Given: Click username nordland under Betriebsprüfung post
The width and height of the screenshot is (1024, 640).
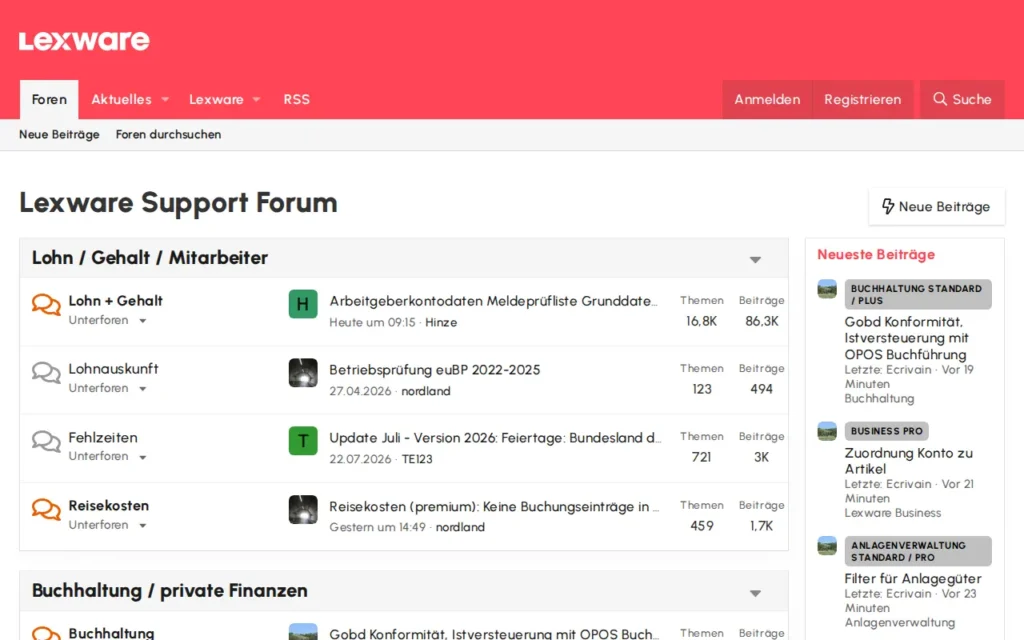Looking at the screenshot, I should click(426, 391).
